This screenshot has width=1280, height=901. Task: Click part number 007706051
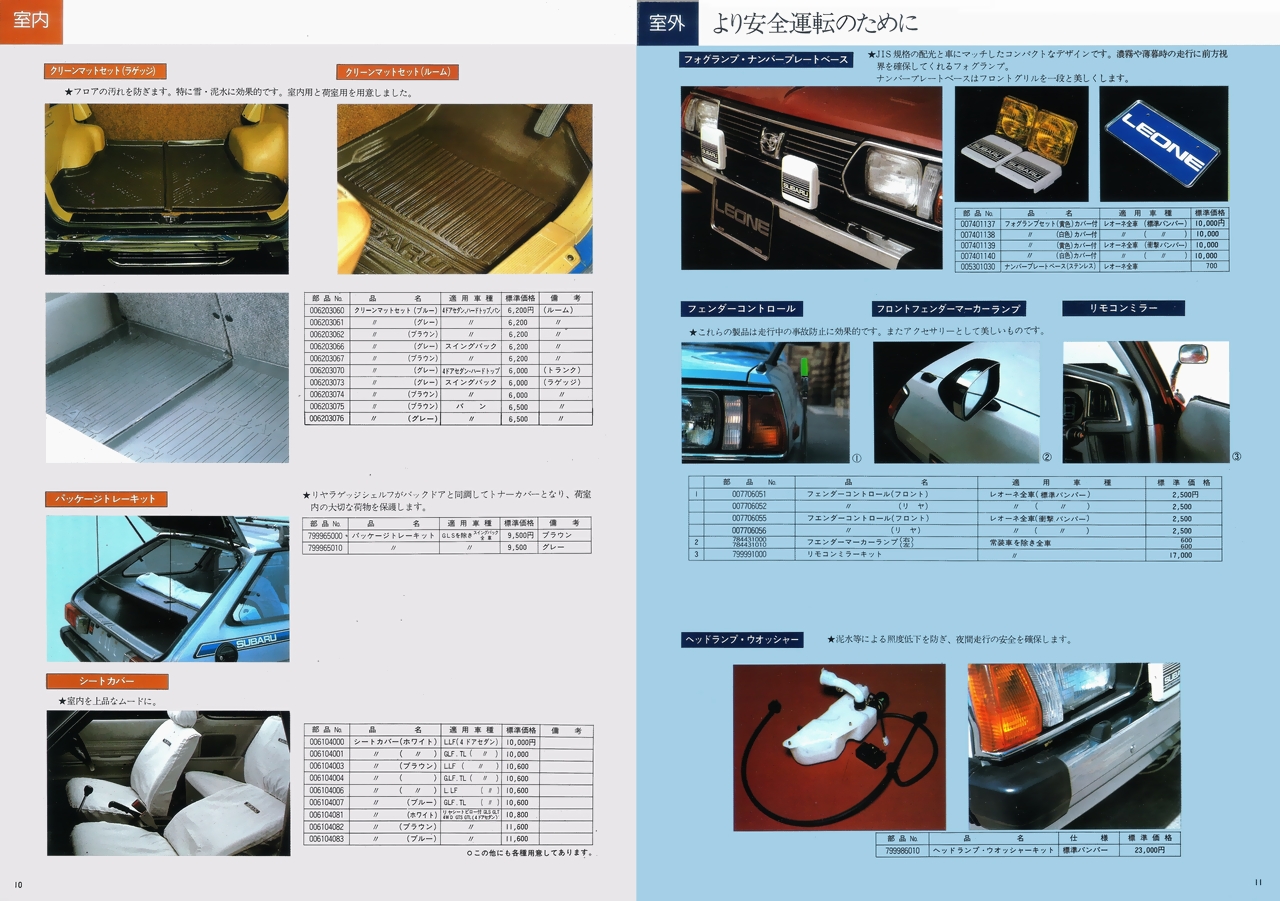point(749,494)
